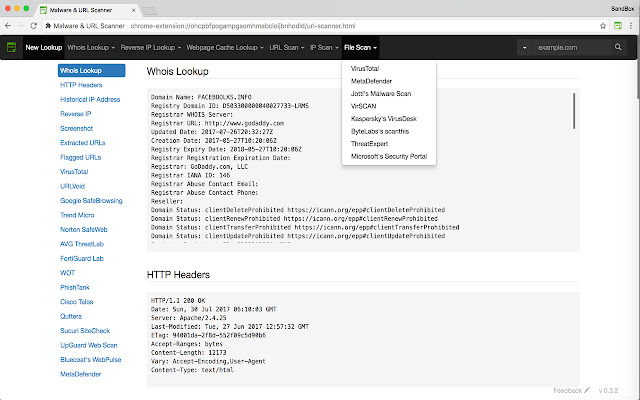Reload the page with the refresh icon
Image resolution: width=640 pixels, height=400 pixels.
(x=33, y=26)
